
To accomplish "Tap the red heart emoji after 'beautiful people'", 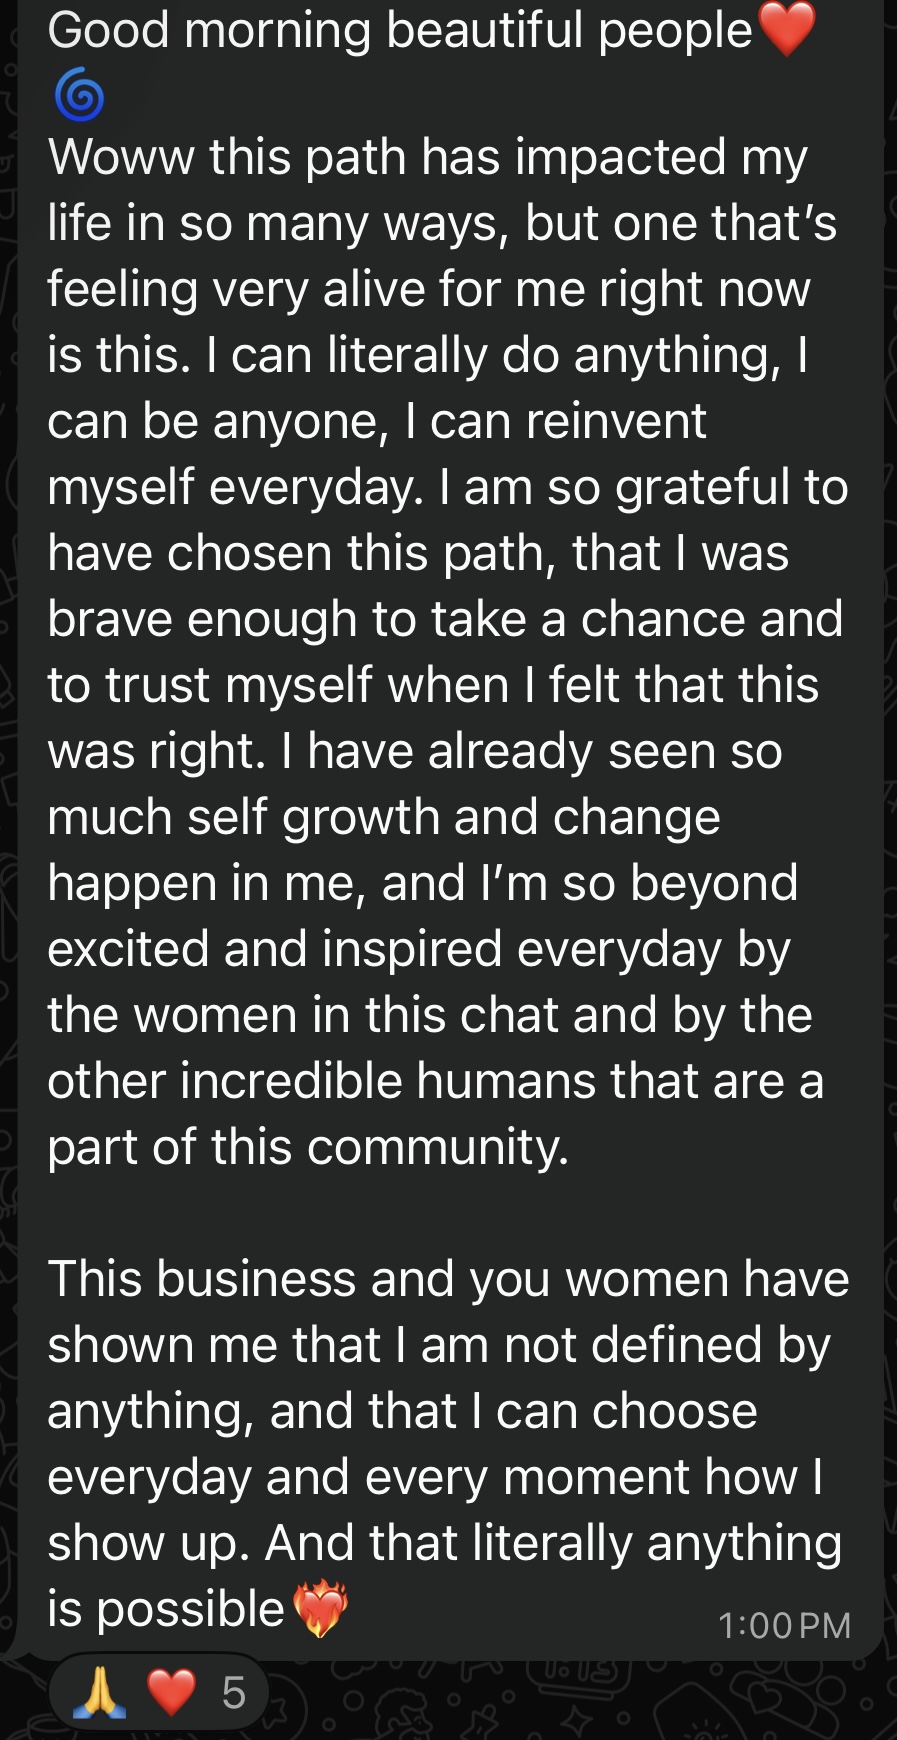I will [x=787, y=30].
